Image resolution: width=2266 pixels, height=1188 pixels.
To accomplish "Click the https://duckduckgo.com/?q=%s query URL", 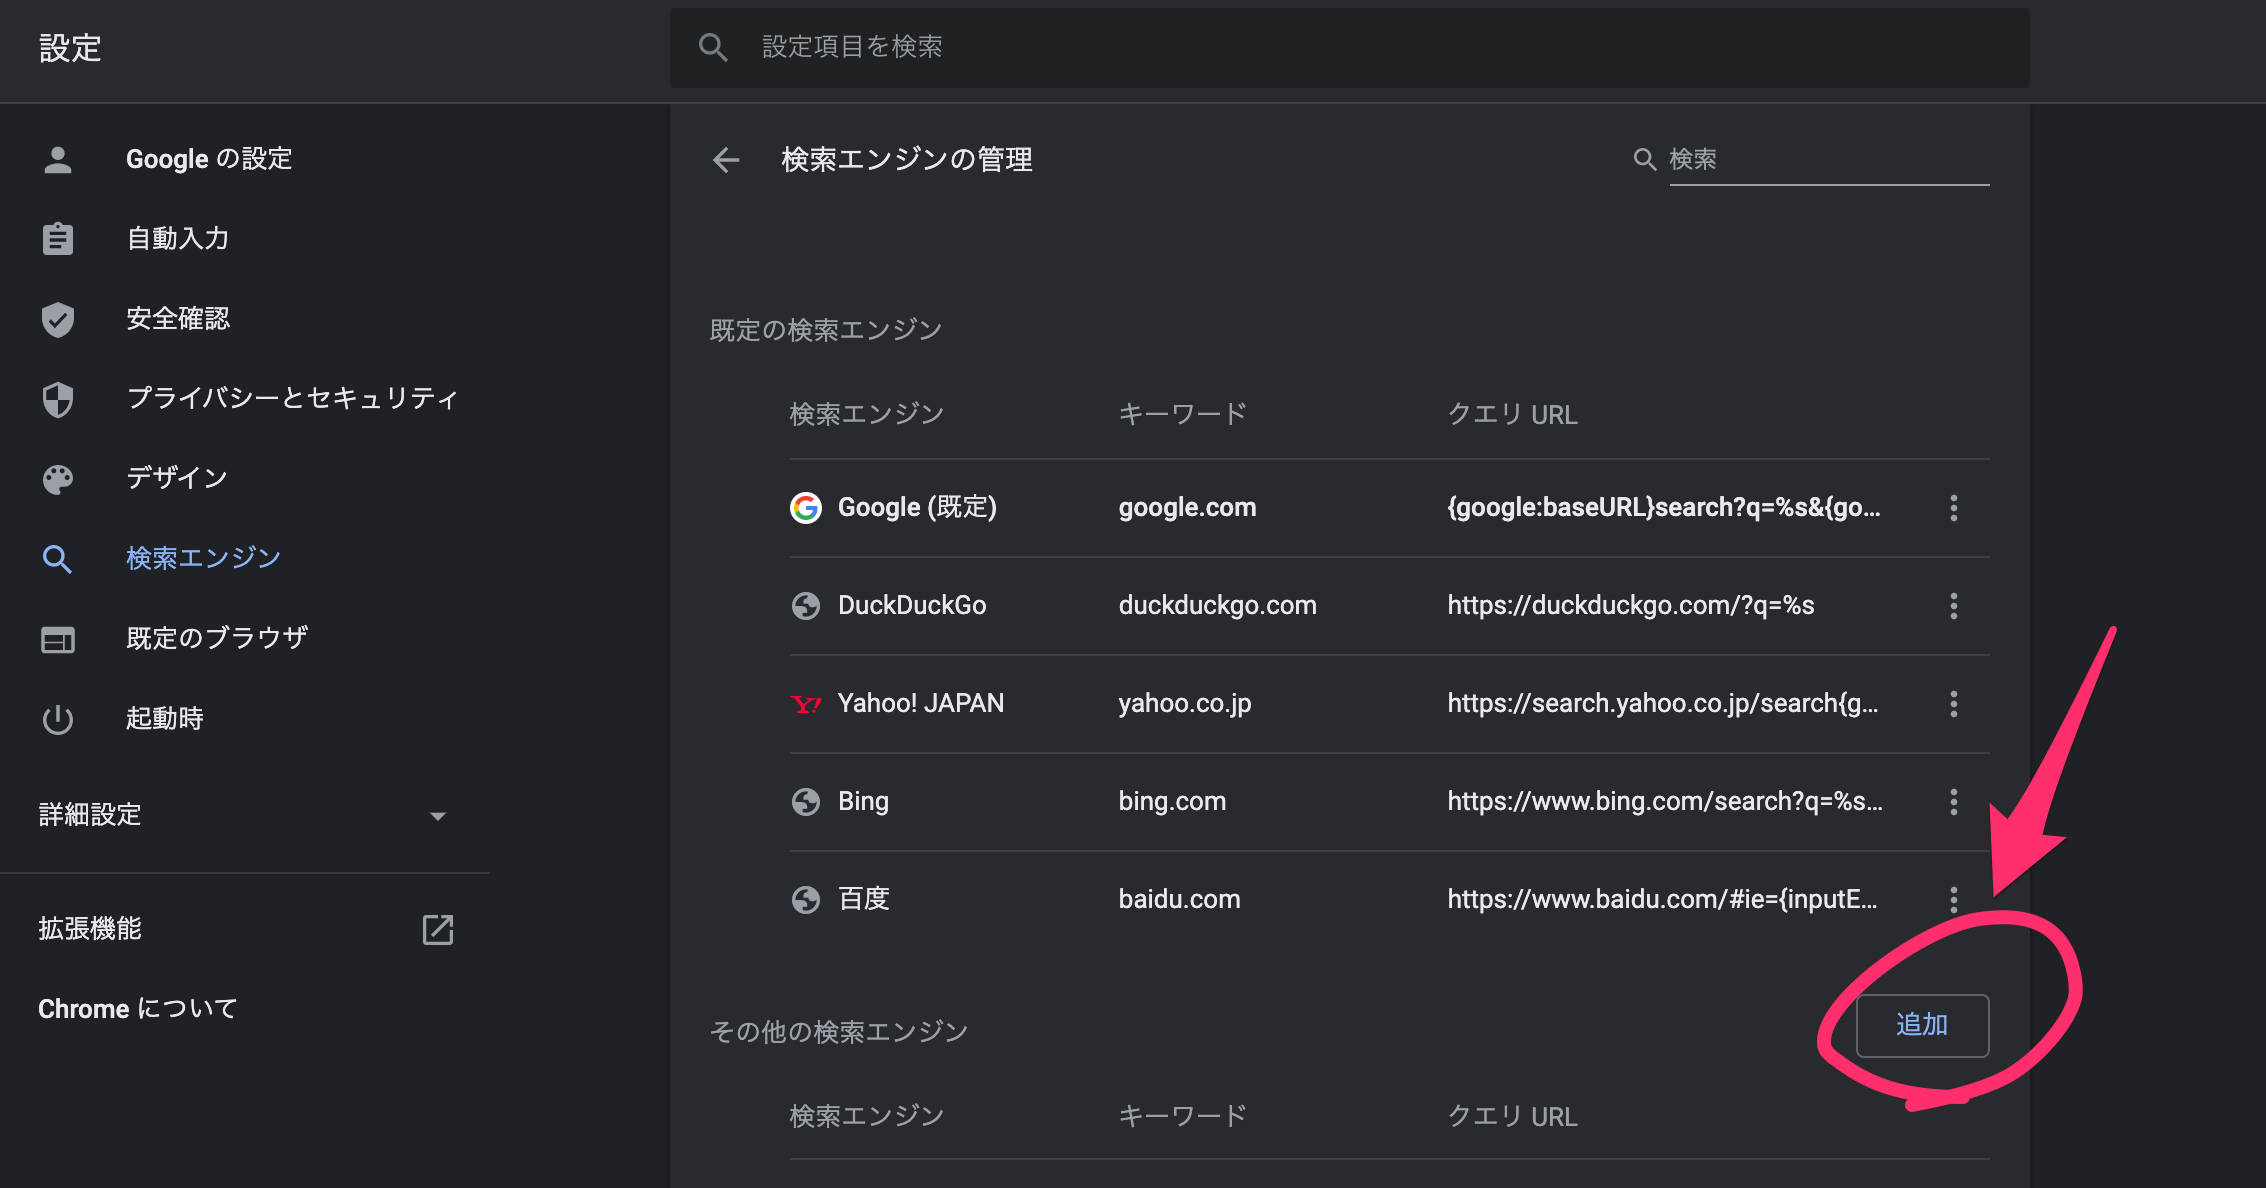I will click(1631, 606).
